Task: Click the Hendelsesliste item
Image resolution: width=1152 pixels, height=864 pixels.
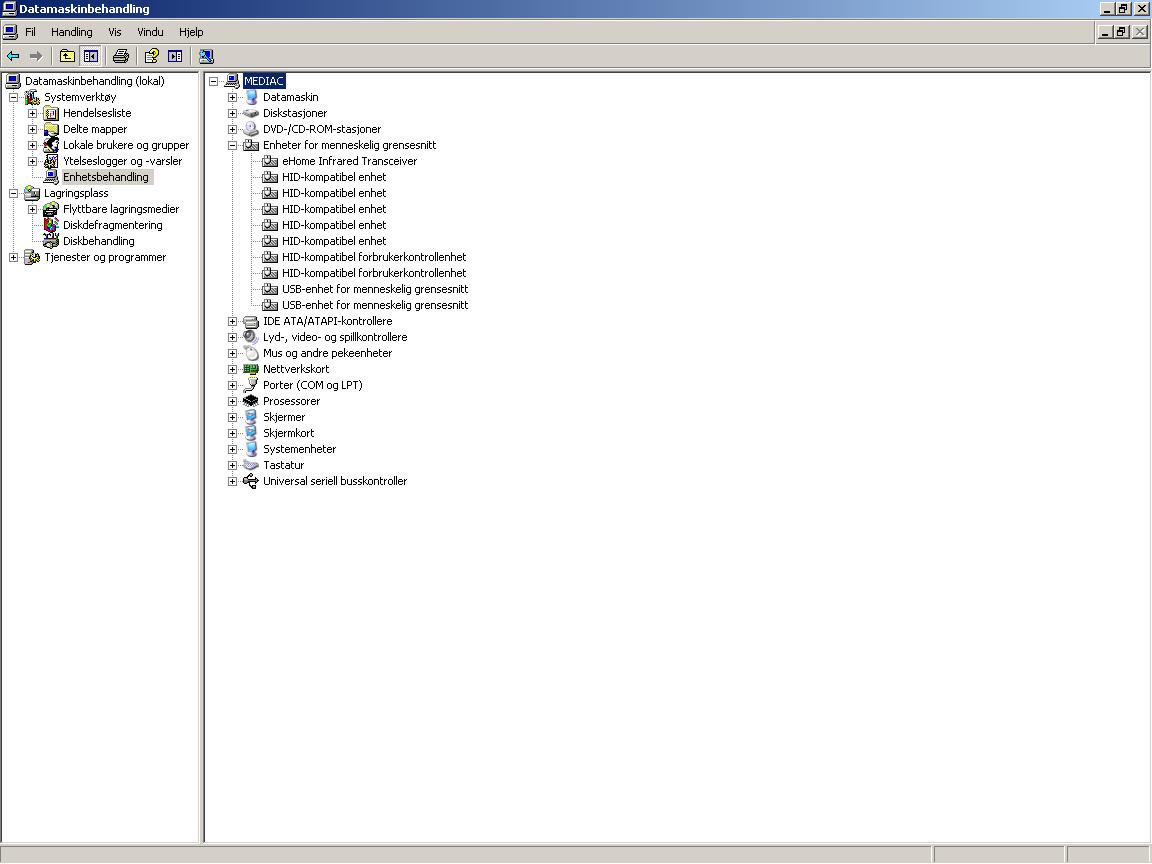Action: 97,113
